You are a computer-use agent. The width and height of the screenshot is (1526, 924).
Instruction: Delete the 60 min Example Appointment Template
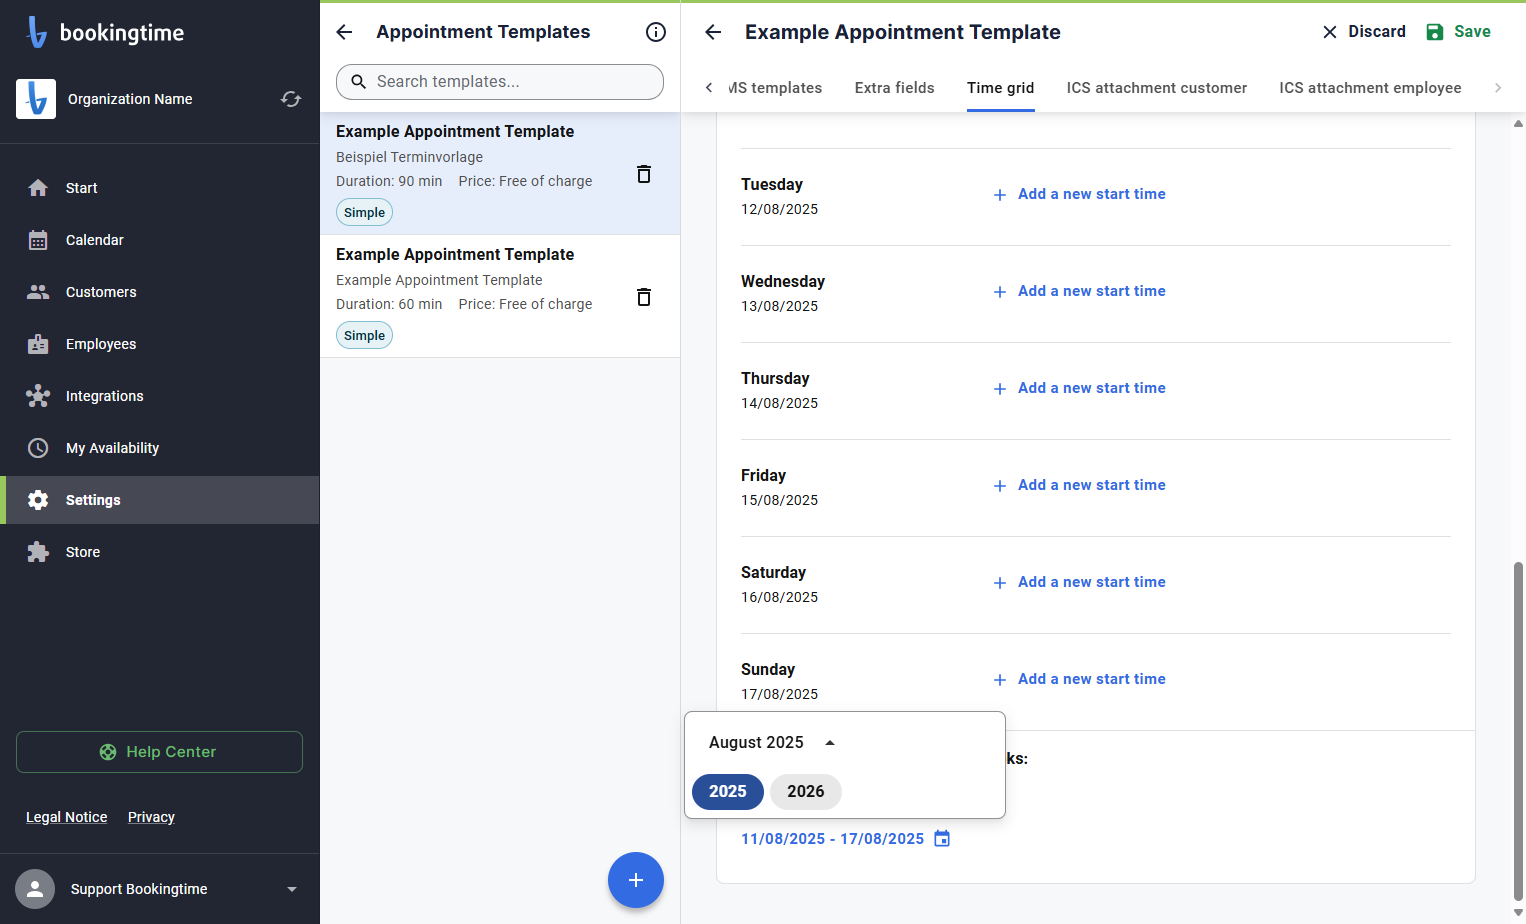[x=644, y=297]
